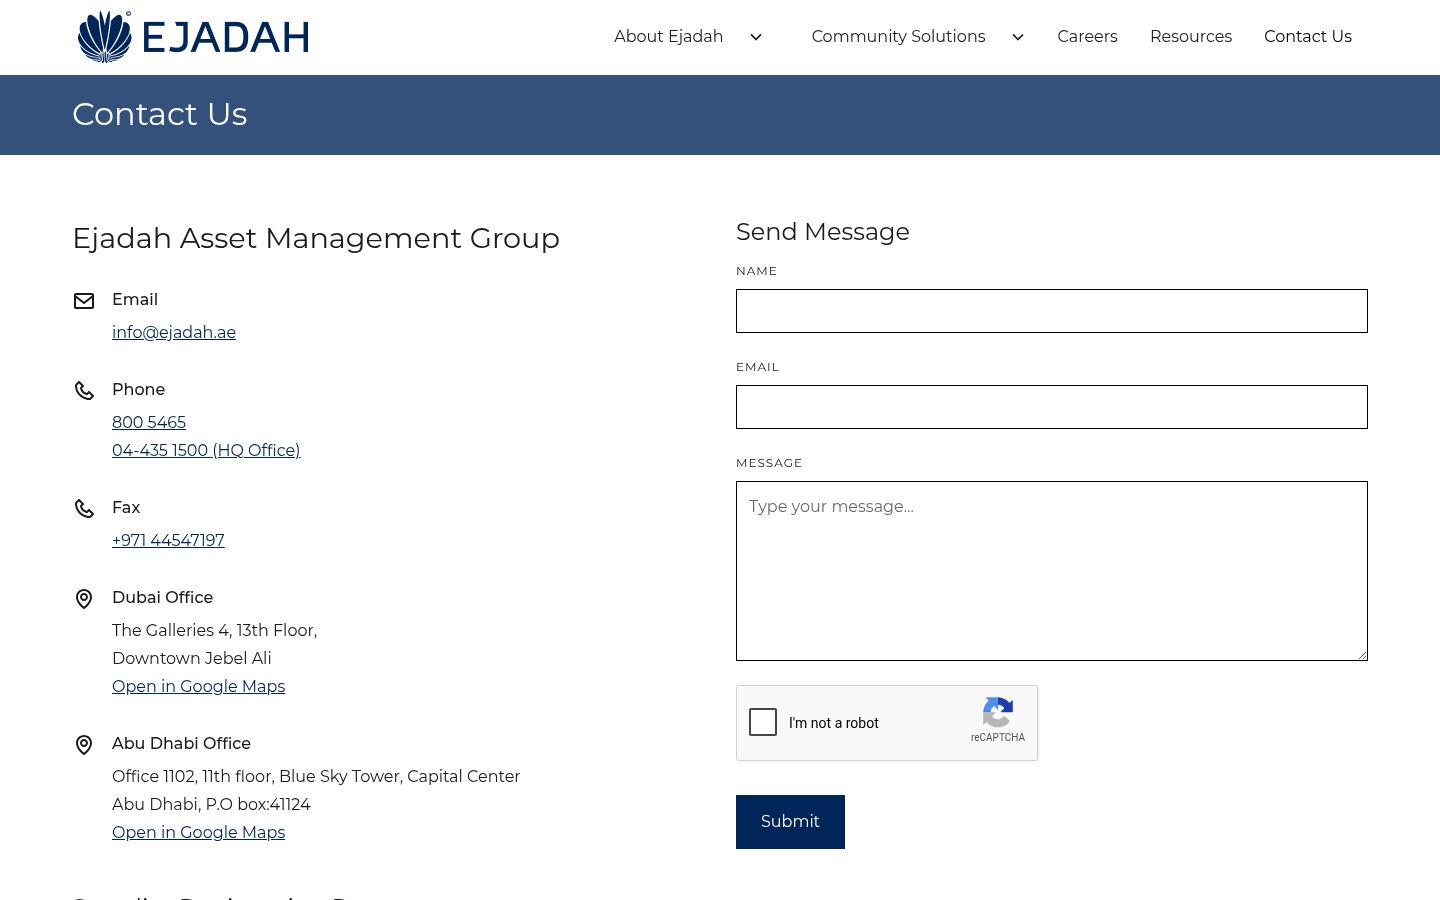
Task: Click the map pin icon for Abu Dhabi Office
Action: coord(84,744)
